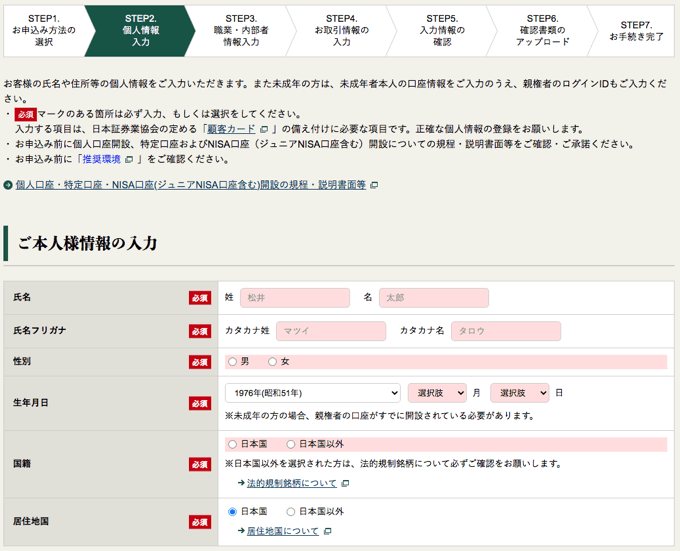
Task: Focus the カタカナ名 input field
Action: [506, 331]
